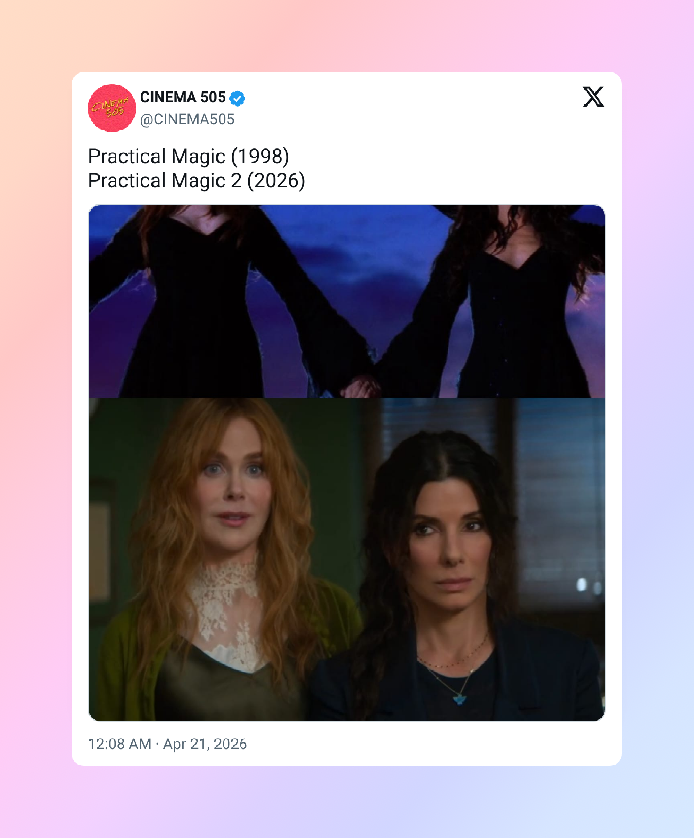Select the 'Practical Magic 2 (2026)' text line

click(x=196, y=181)
